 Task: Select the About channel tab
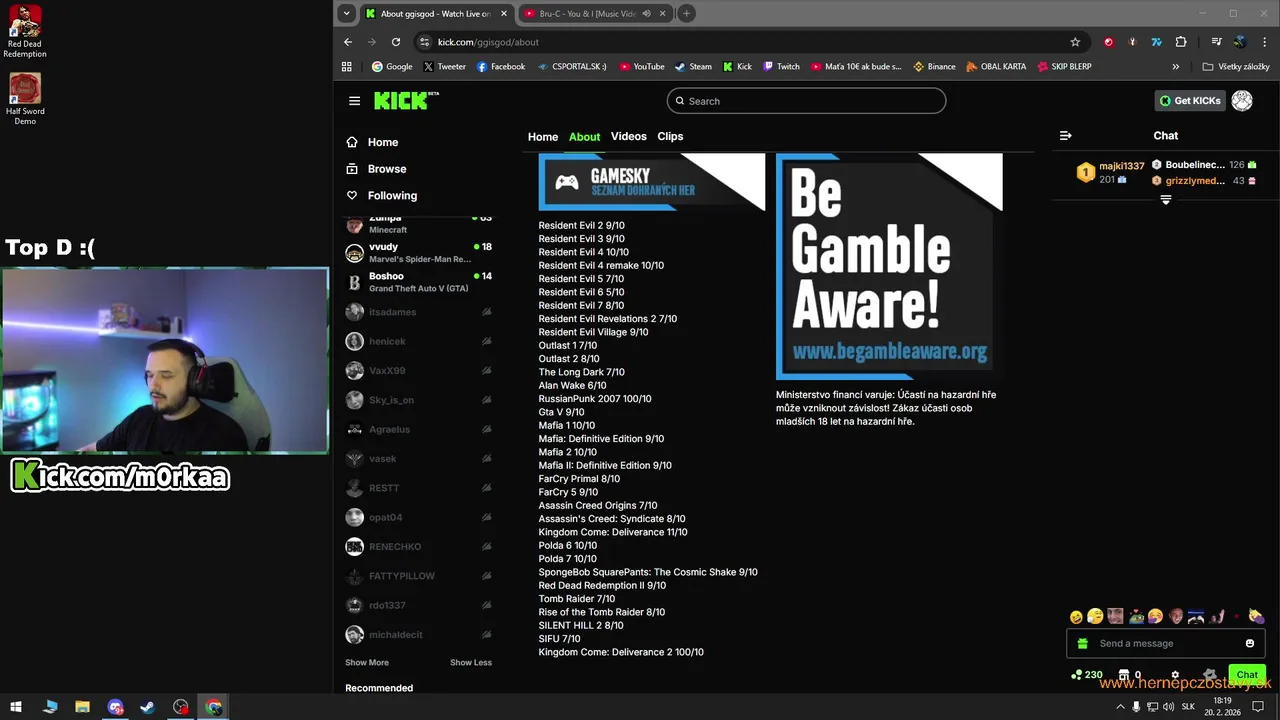tap(584, 137)
